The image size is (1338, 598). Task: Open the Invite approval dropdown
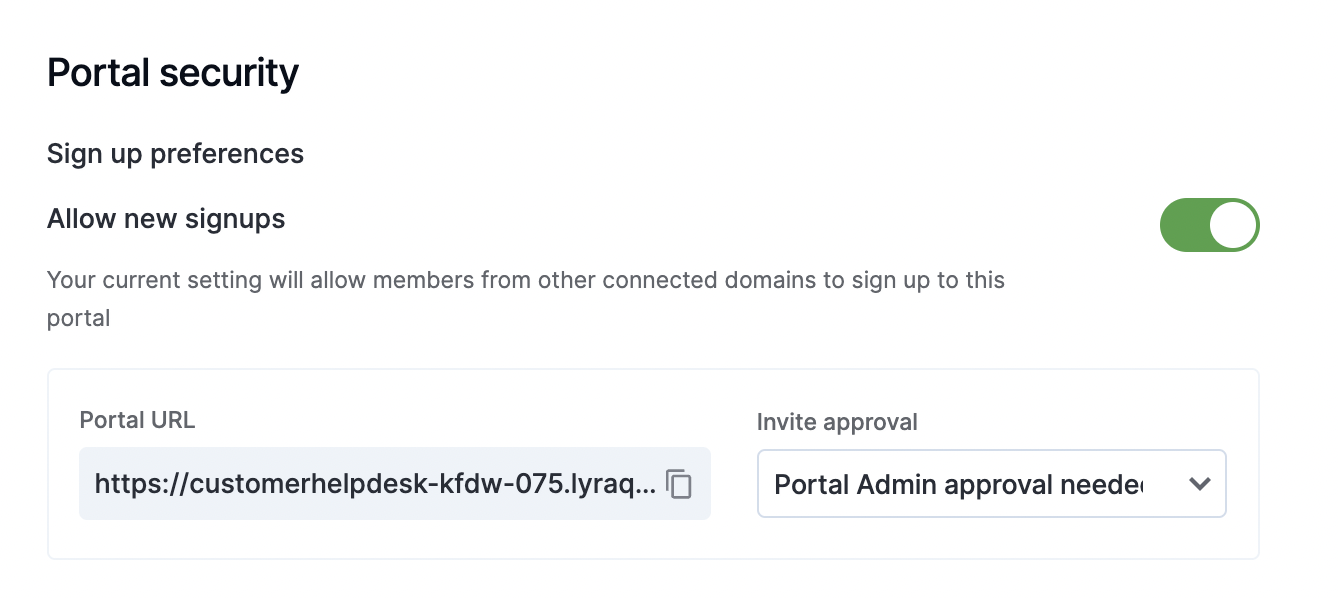992,484
